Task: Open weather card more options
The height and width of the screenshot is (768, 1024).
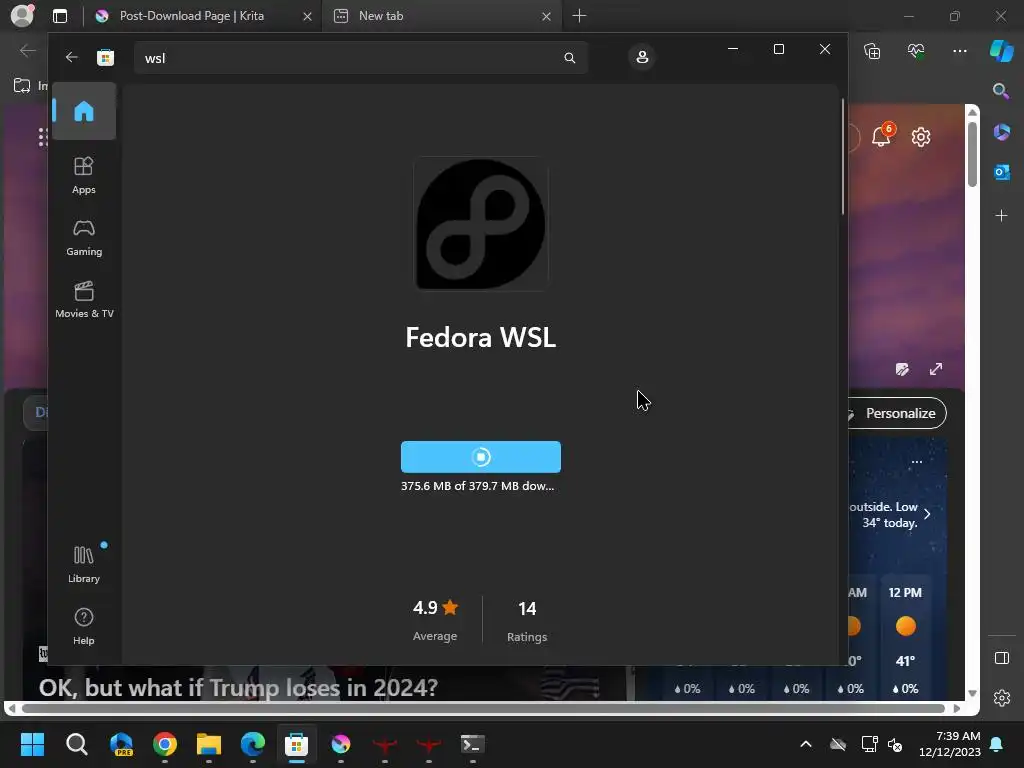Action: pos(917,462)
